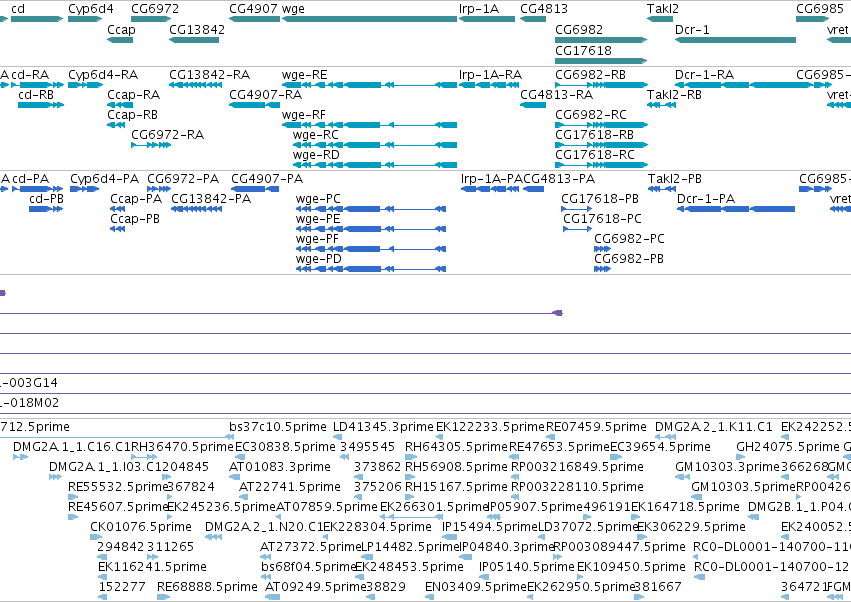Select transcript CG6972-RA
The image size is (851, 602).
(x=151, y=145)
